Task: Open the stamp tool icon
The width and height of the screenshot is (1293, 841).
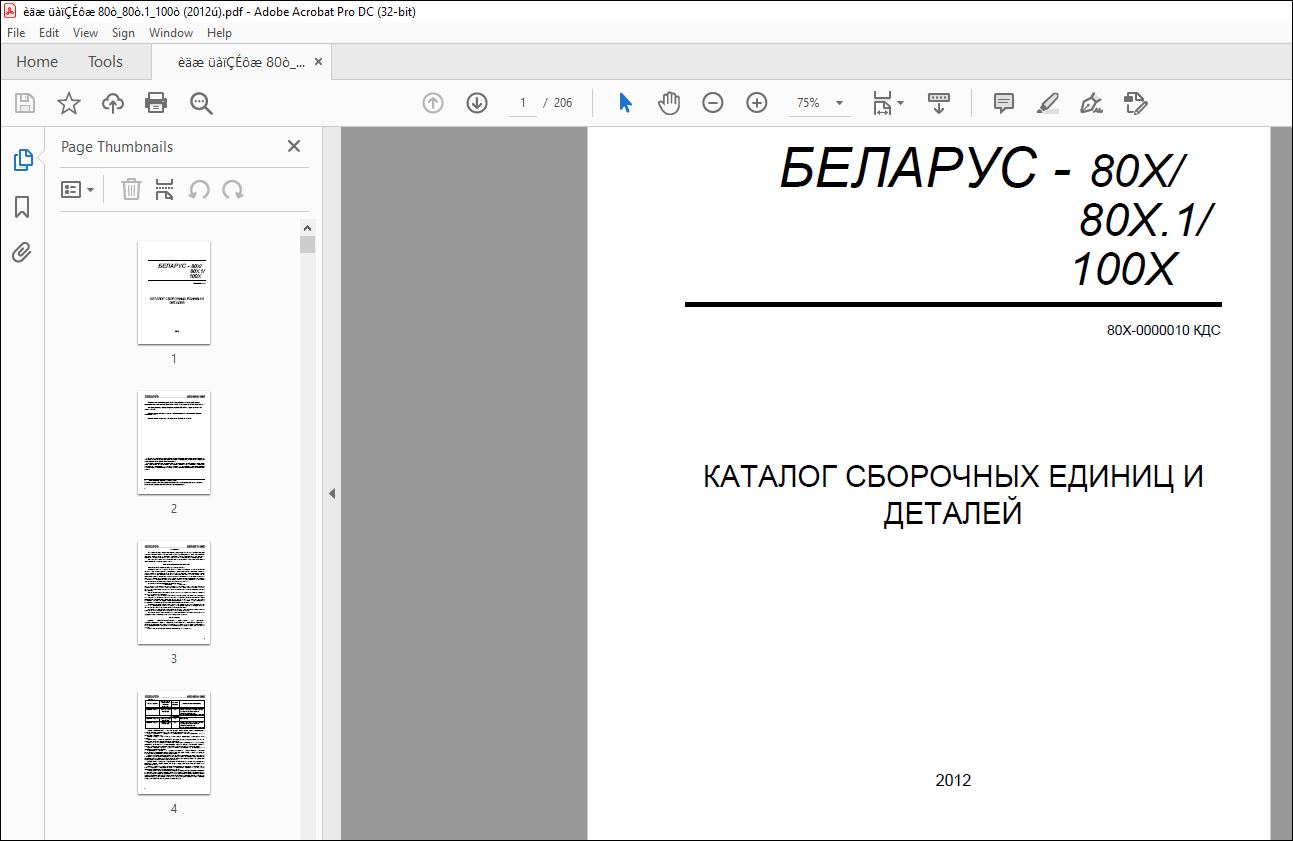Action: 1135,103
